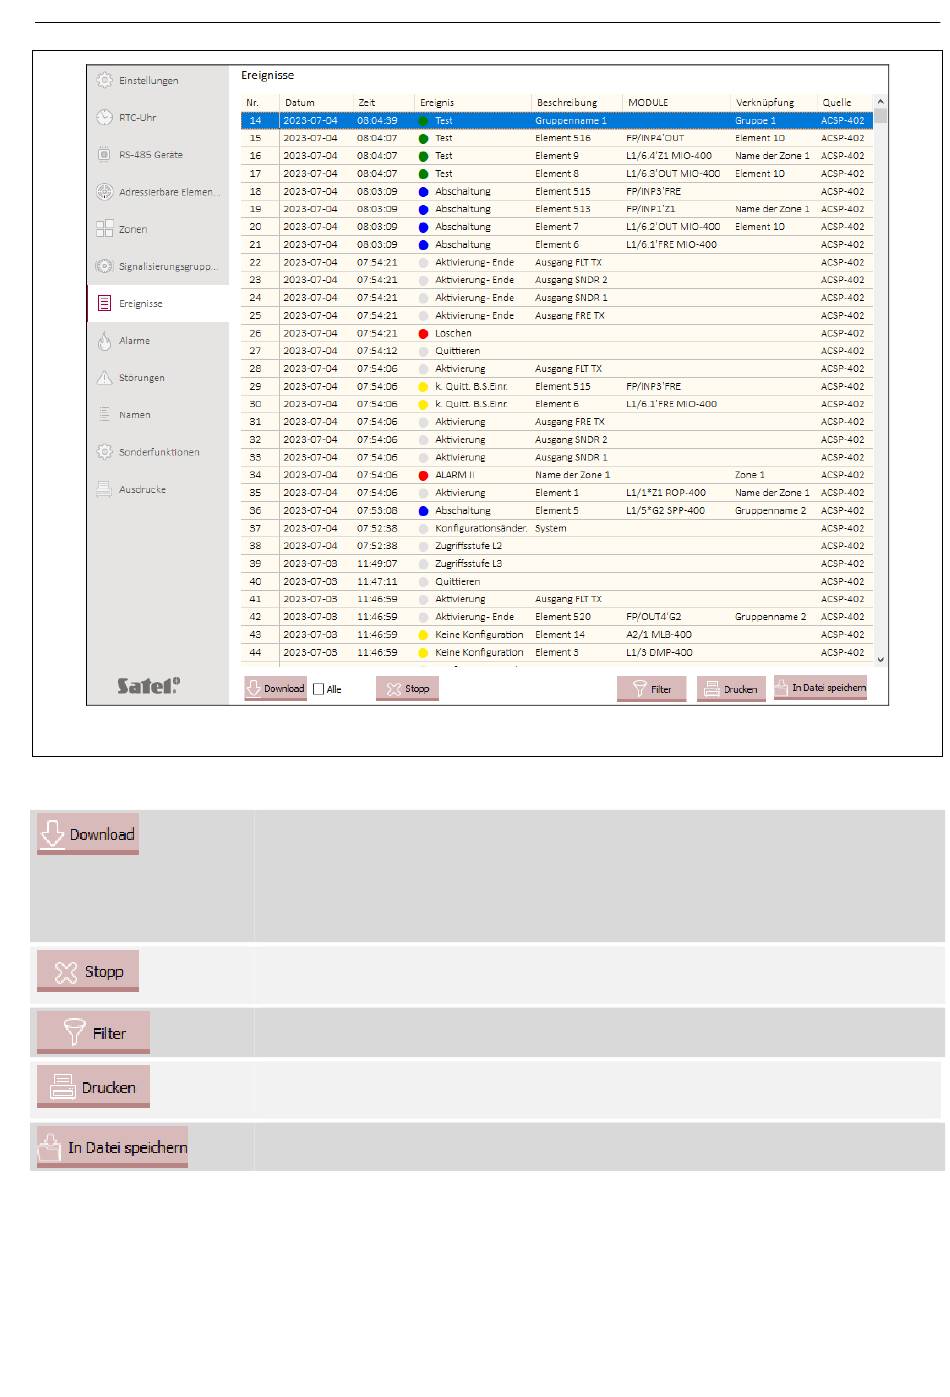Sort by the Datum column header
Screen dimensions: 950x1397
pos(316,102)
